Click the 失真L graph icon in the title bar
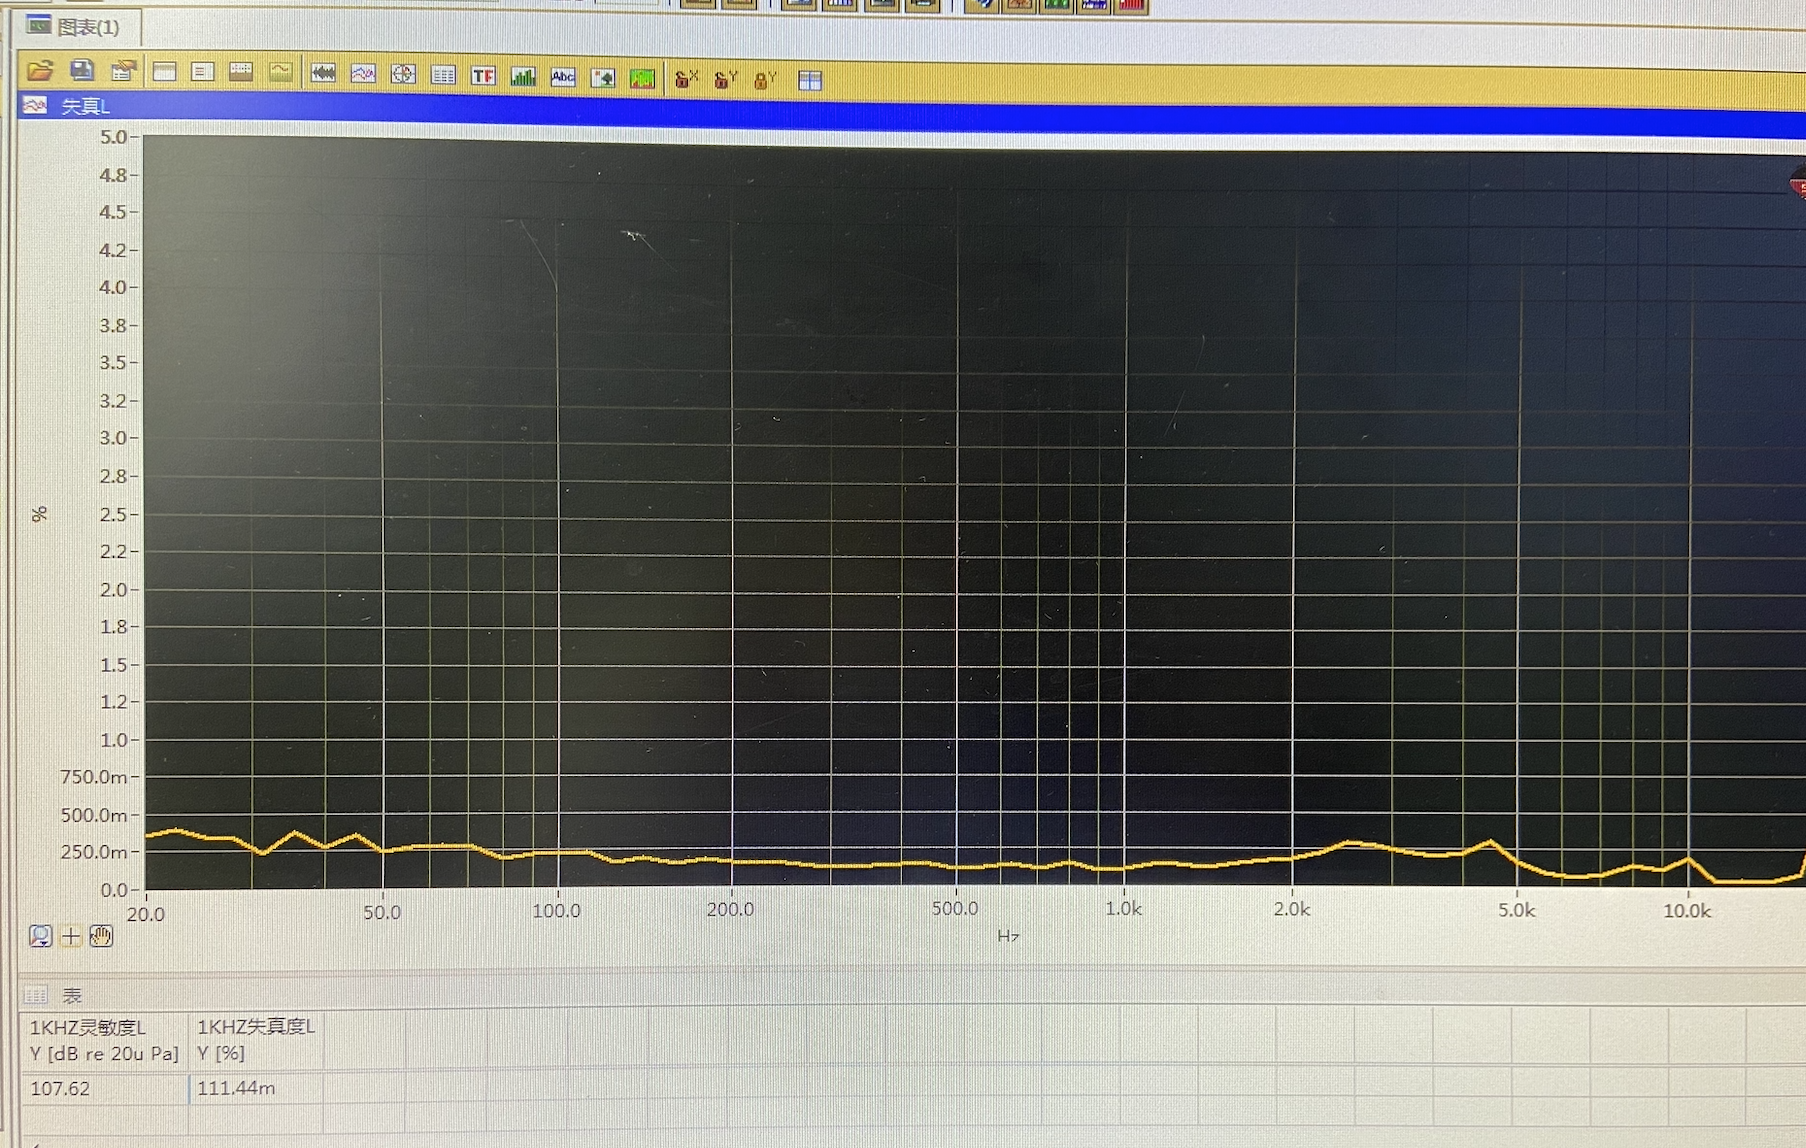Screen dimensions: 1806x1148 click(35, 105)
